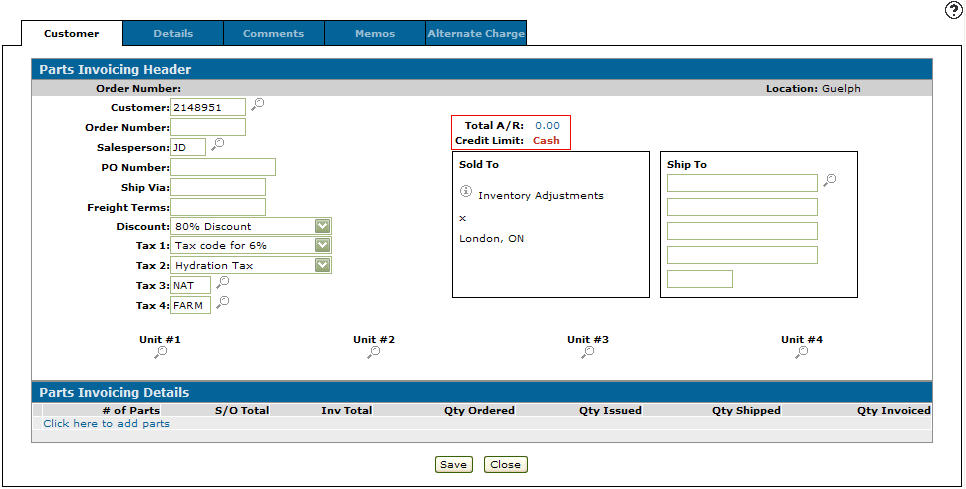Search for Unit #4 with magnifier
The image size is (966, 489).
[x=802, y=353]
